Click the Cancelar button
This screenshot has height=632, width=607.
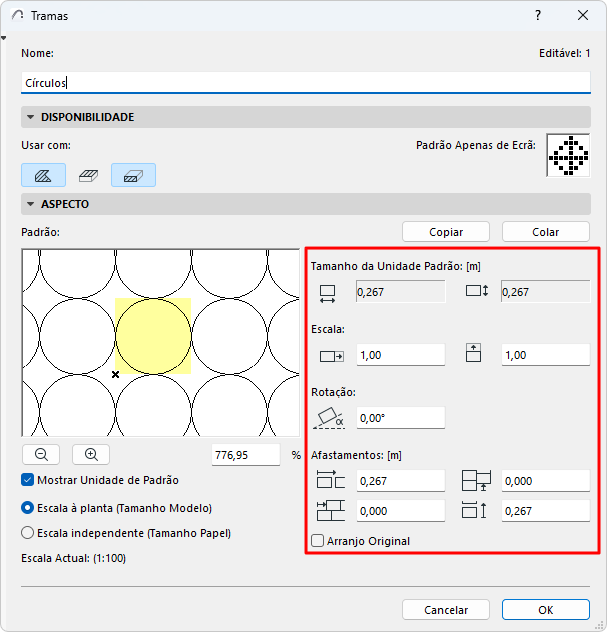[446, 609]
